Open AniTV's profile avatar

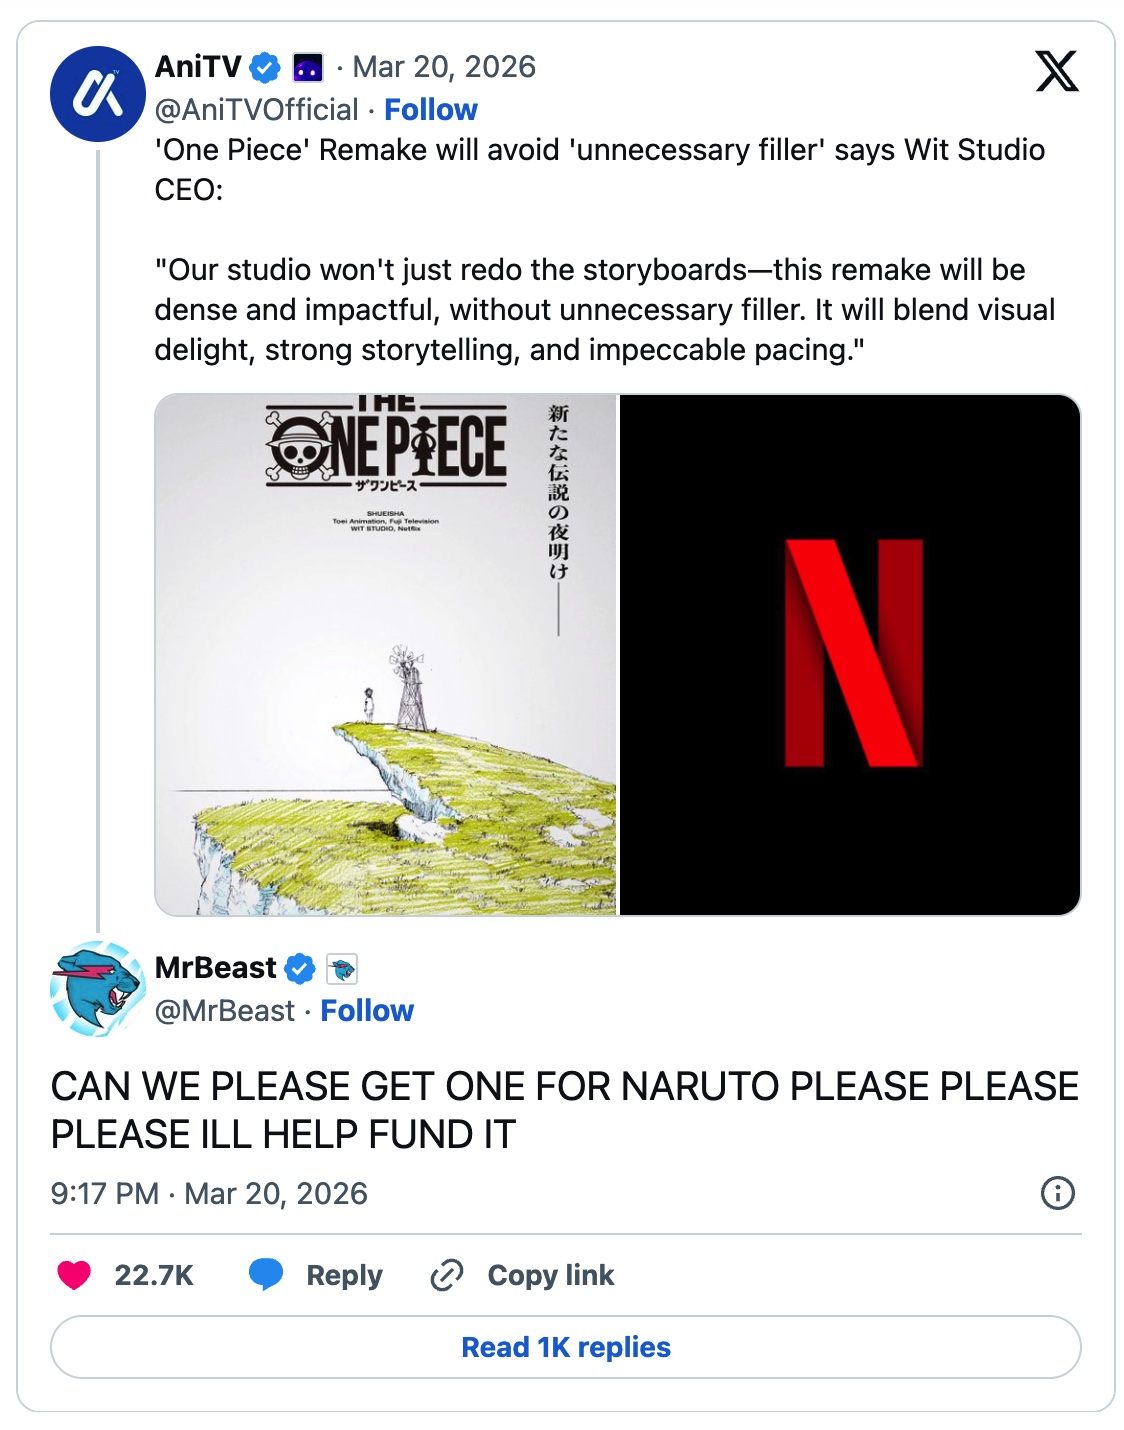pos(98,94)
